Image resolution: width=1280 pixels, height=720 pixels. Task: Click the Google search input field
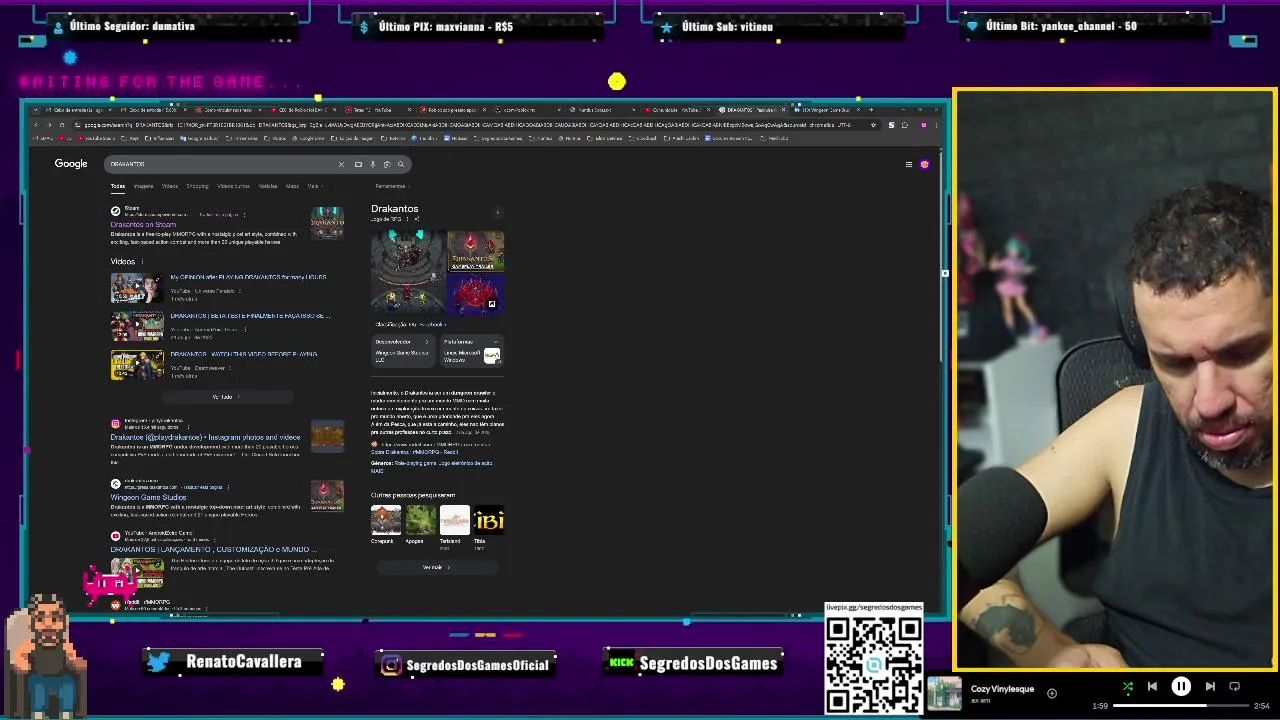pyautogui.click(x=220, y=164)
